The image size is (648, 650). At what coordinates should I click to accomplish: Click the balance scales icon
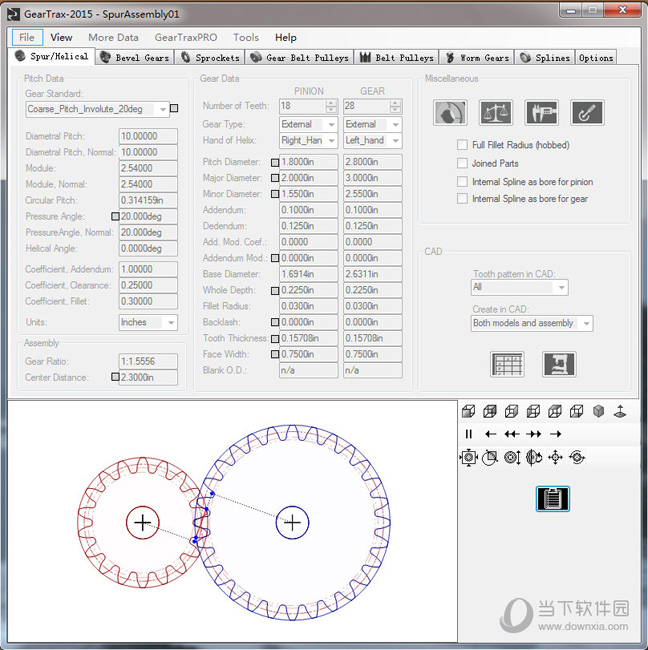[496, 112]
